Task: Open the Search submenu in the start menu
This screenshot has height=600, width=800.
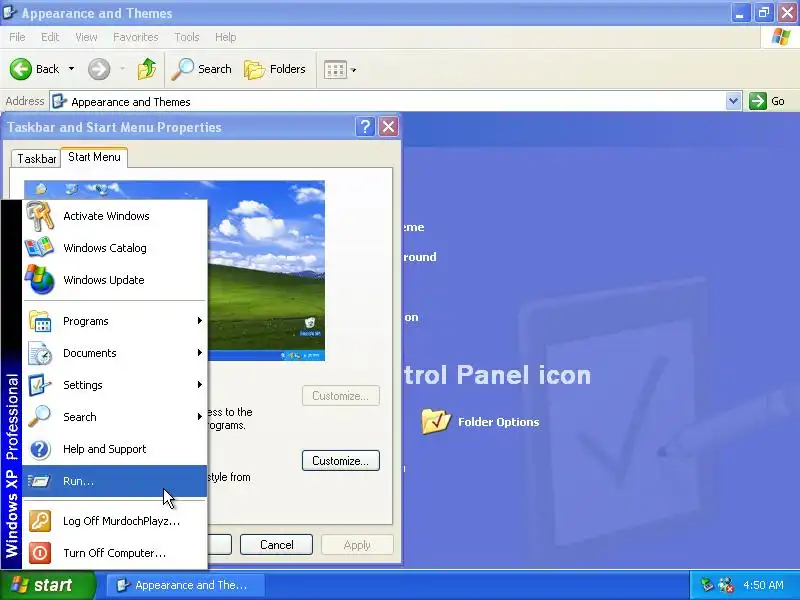Action: (115, 417)
